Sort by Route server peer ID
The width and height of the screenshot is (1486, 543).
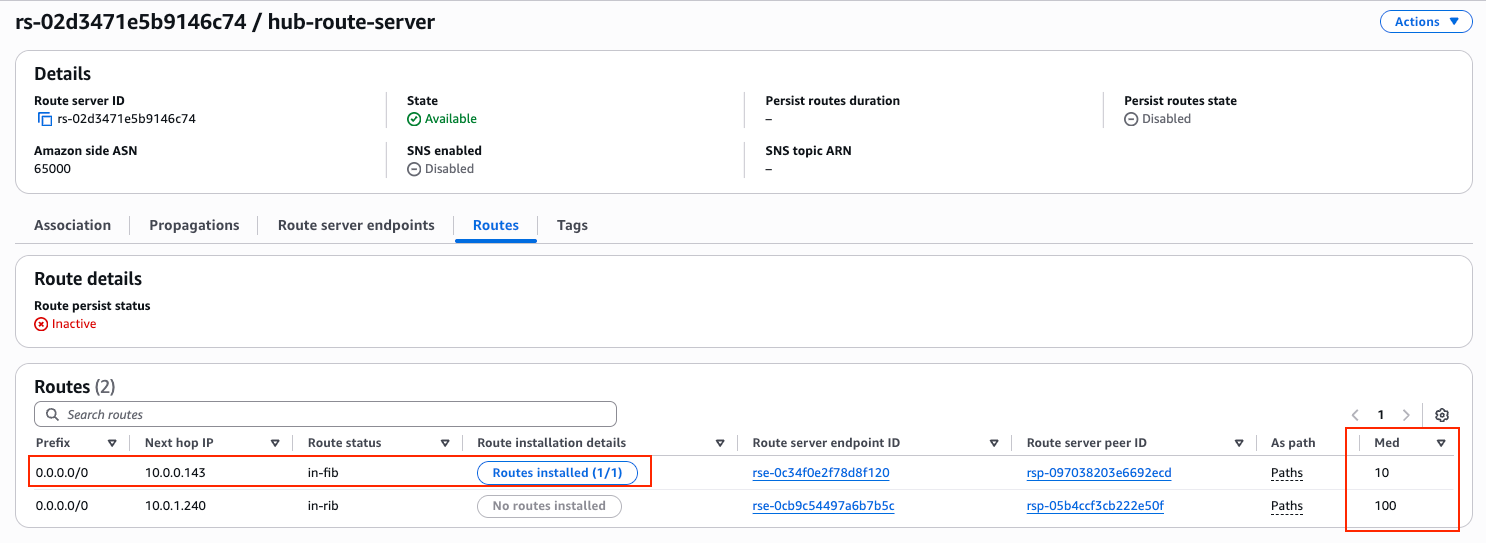coord(1239,443)
